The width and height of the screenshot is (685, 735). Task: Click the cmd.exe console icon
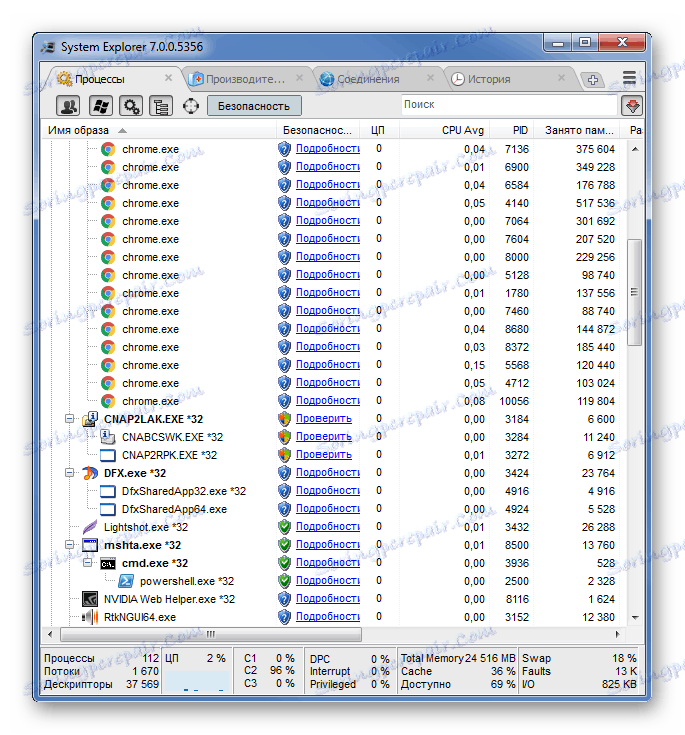tap(108, 563)
